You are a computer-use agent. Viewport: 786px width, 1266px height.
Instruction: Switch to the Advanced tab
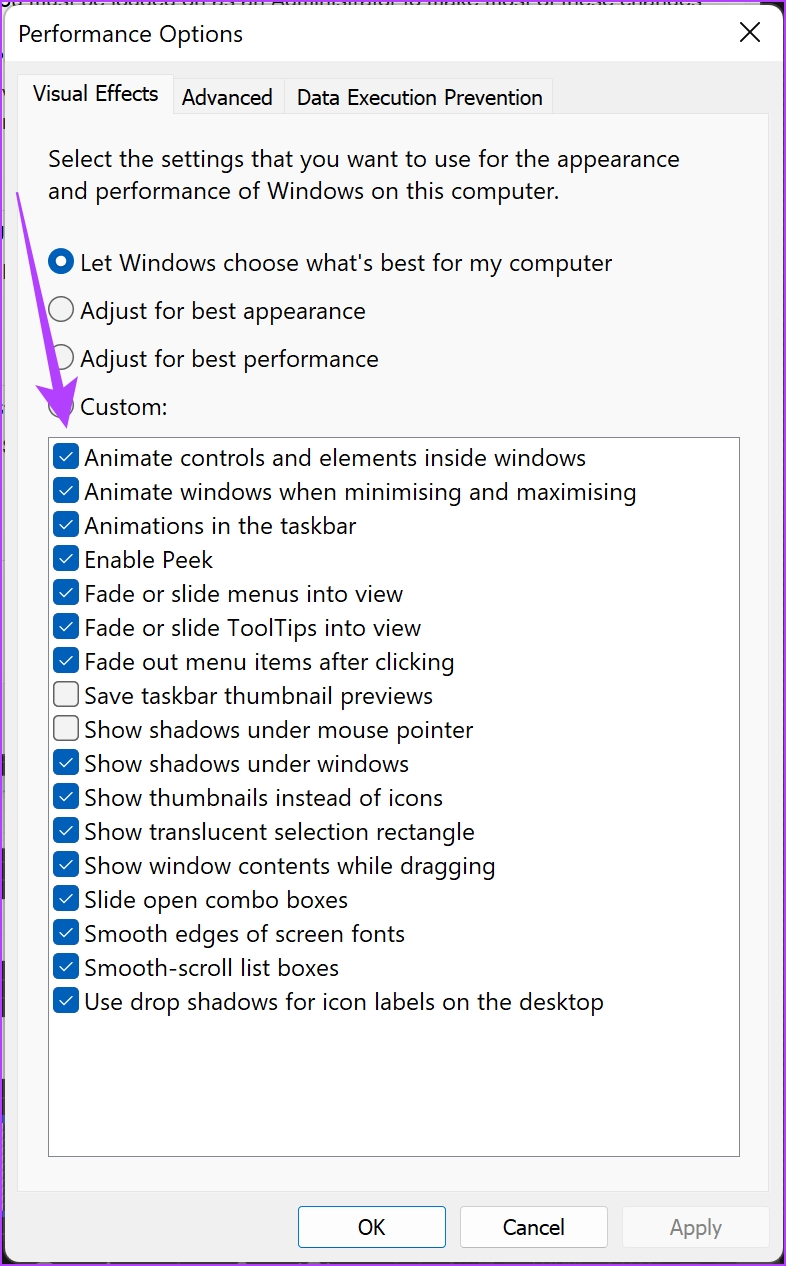coord(227,97)
